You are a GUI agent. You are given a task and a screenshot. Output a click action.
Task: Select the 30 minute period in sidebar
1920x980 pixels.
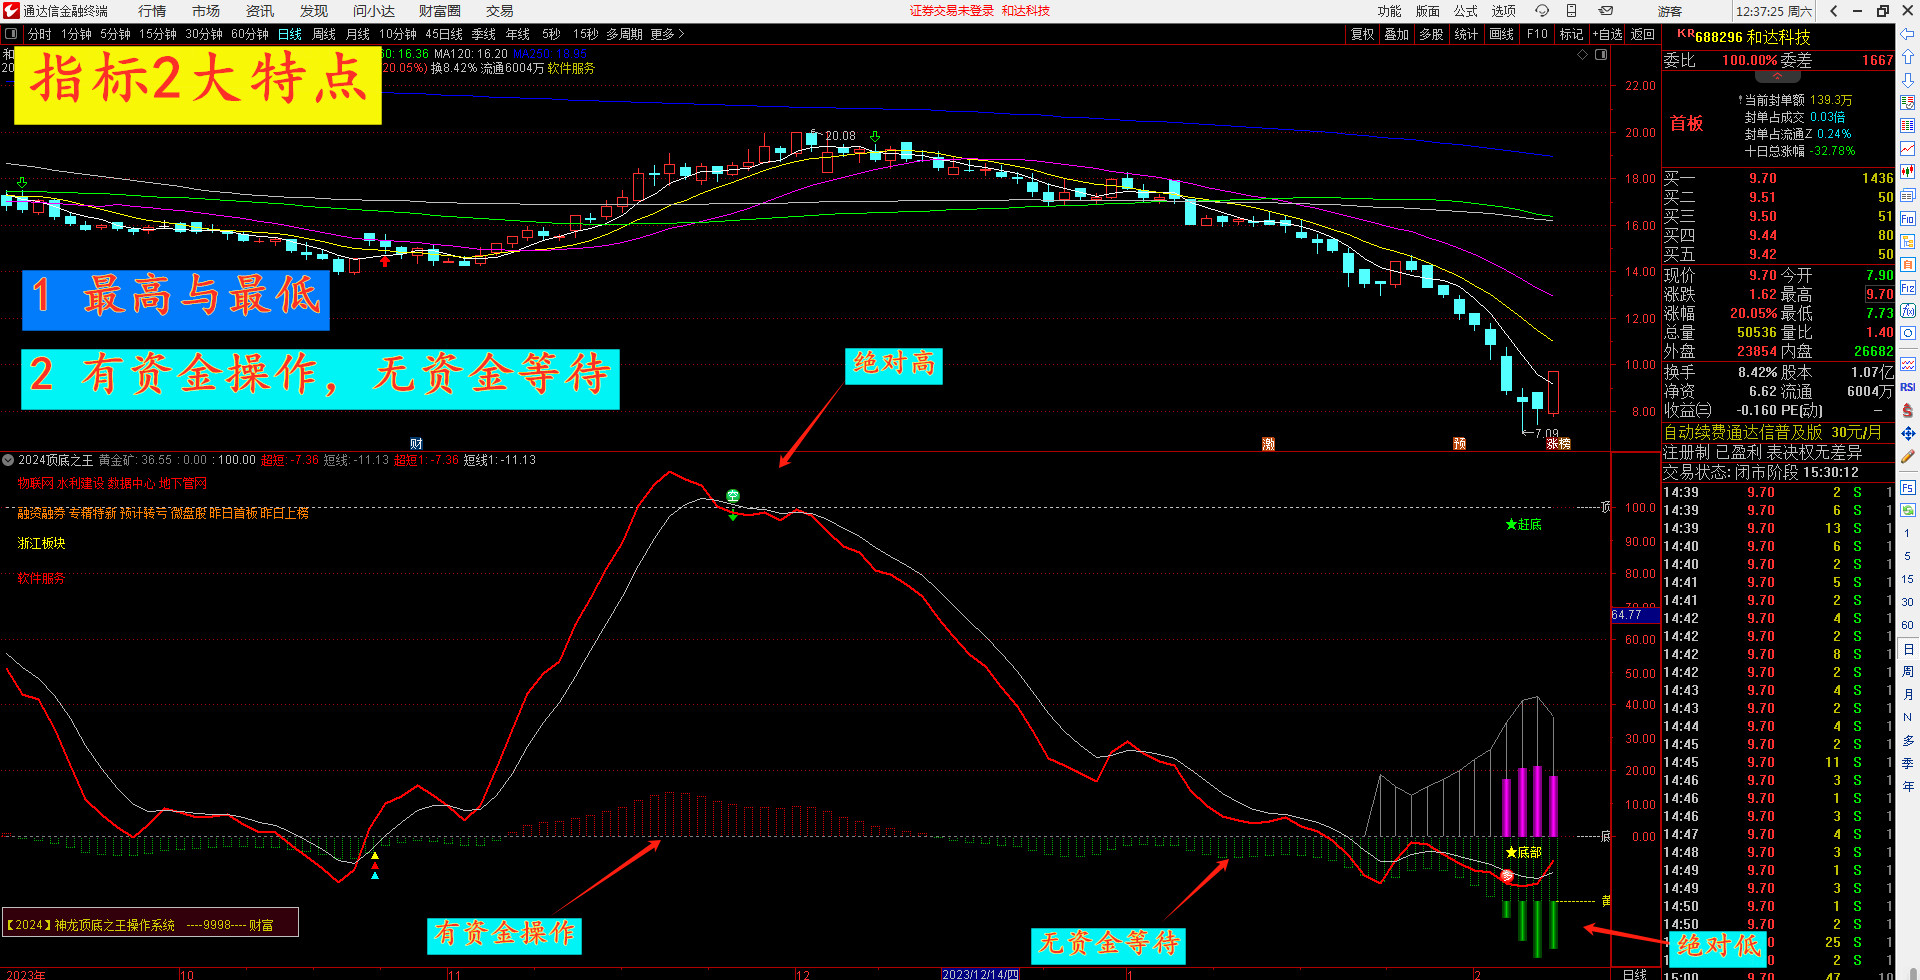[x=1907, y=602]
